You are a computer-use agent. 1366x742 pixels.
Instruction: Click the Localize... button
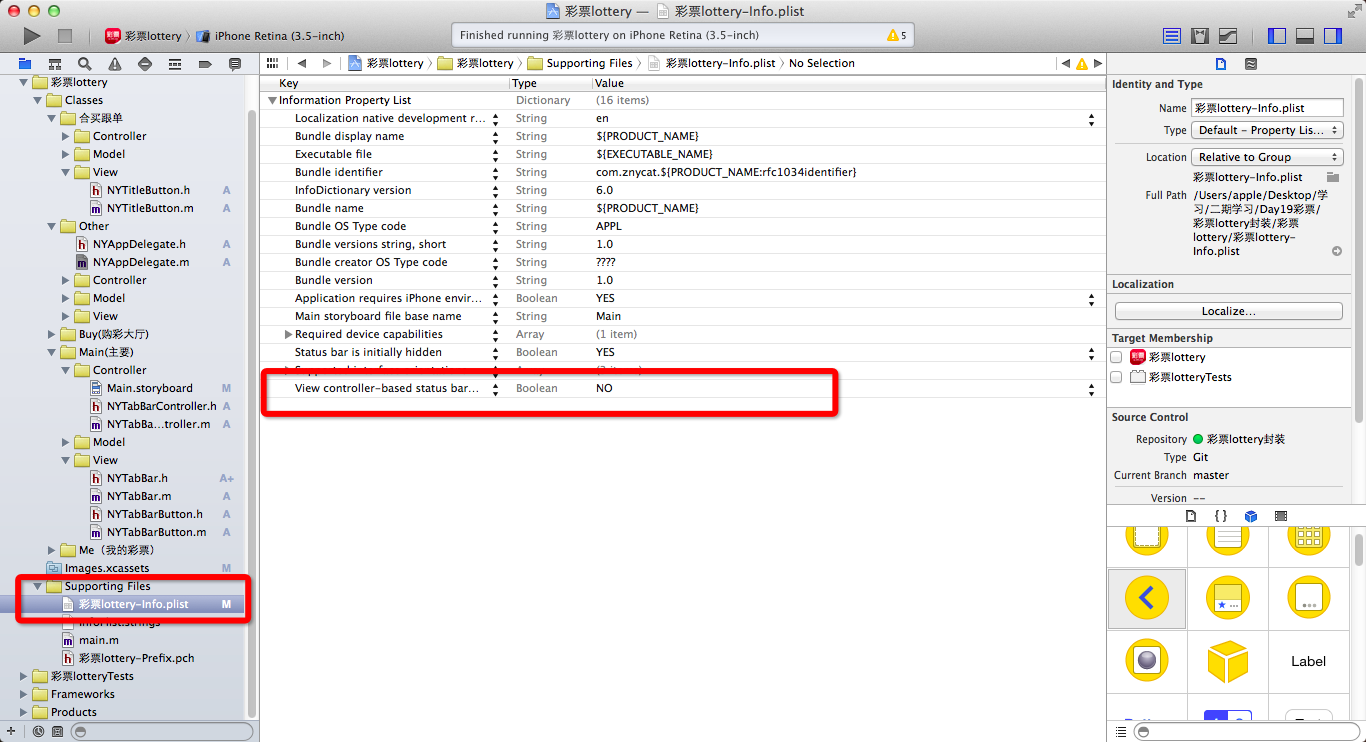click(x=1228, y=311)
